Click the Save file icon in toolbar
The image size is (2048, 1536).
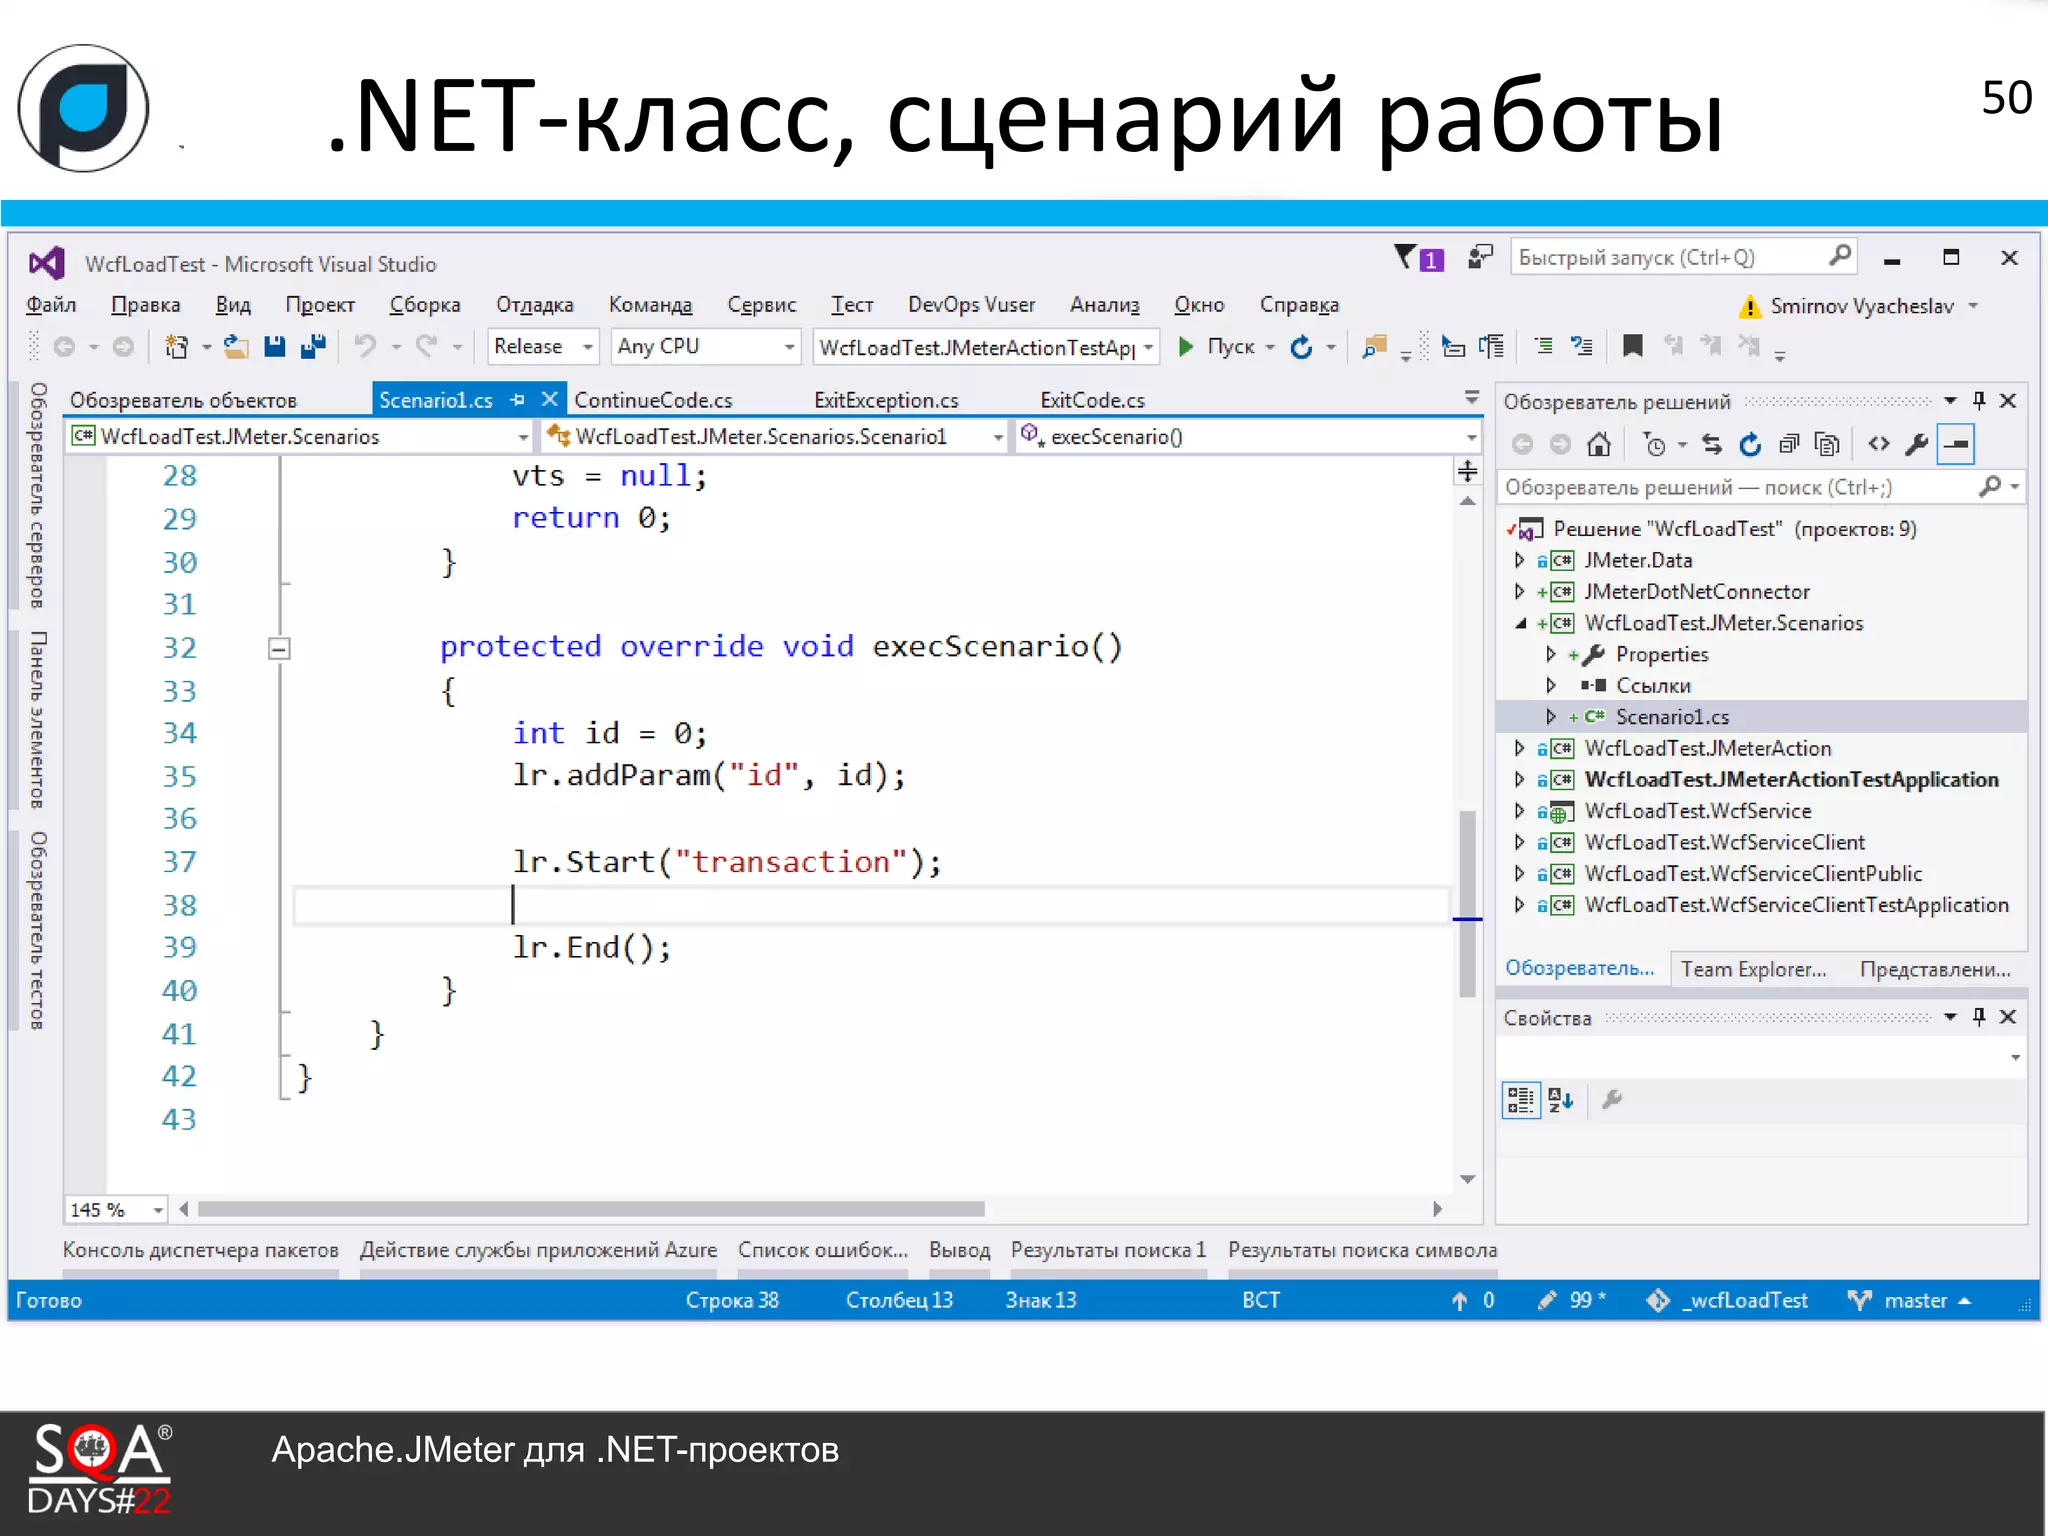click(x=274, y=347)
